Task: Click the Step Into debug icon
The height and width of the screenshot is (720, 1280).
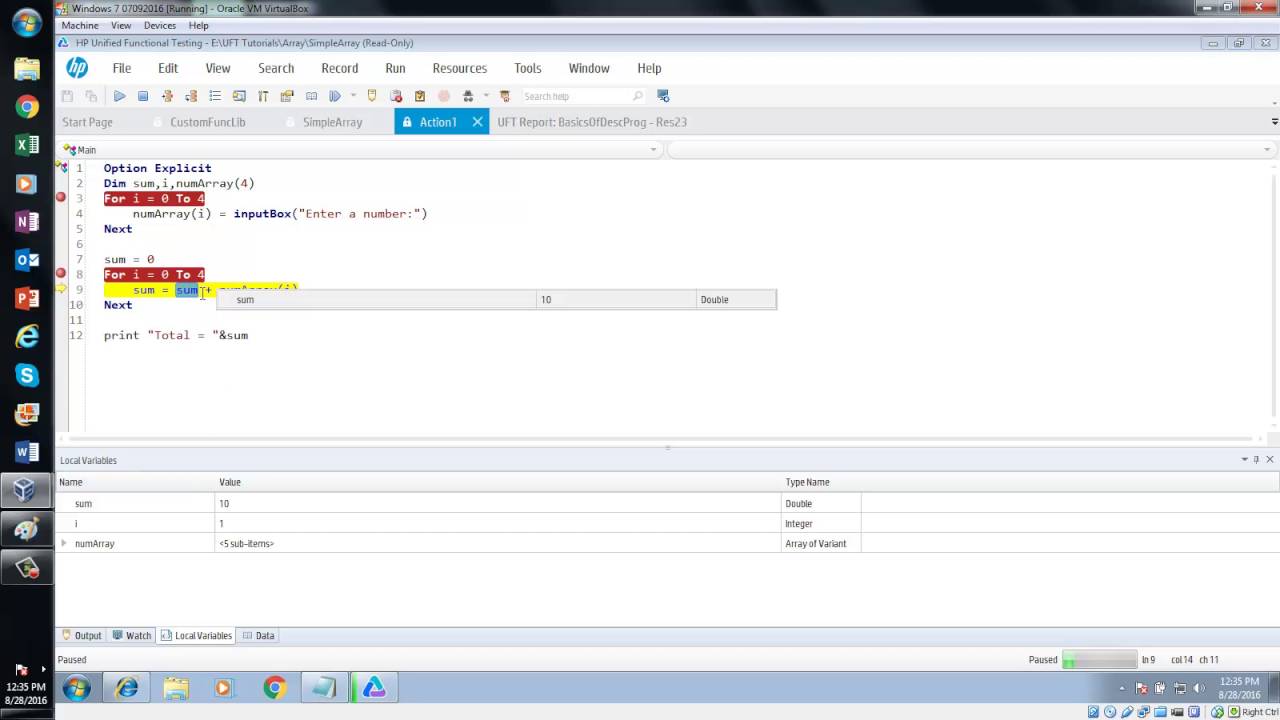Action: tap(167, 96)
